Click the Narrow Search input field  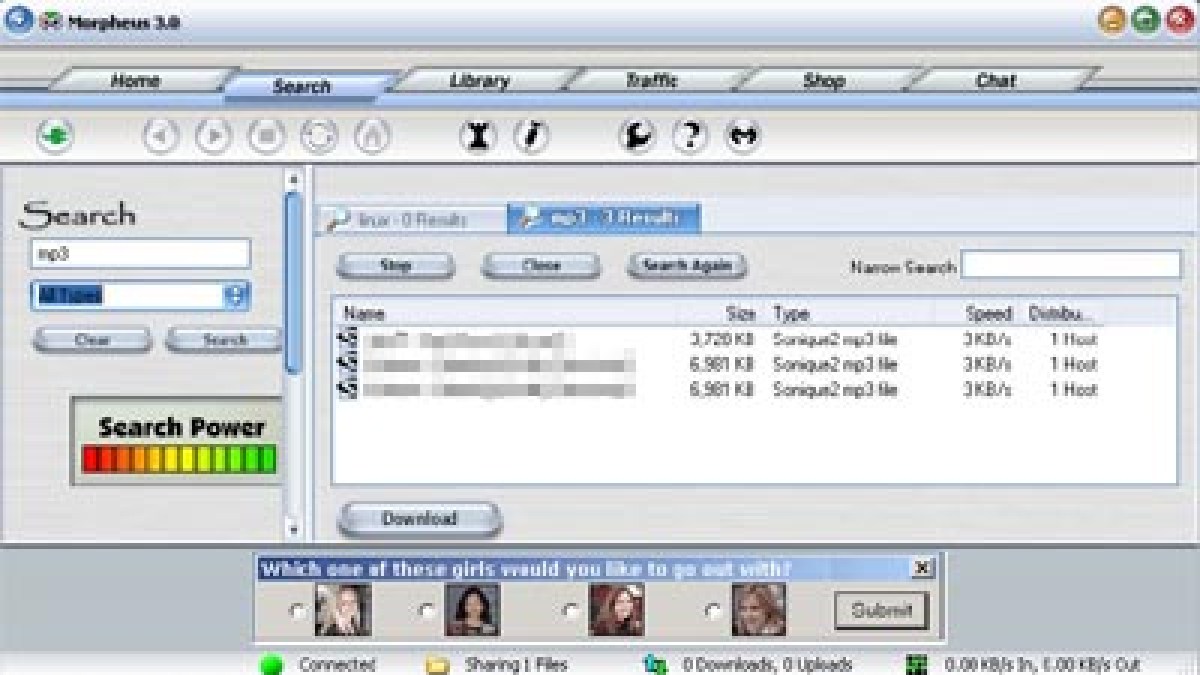pyautogui.click(x=1071, y=265)
